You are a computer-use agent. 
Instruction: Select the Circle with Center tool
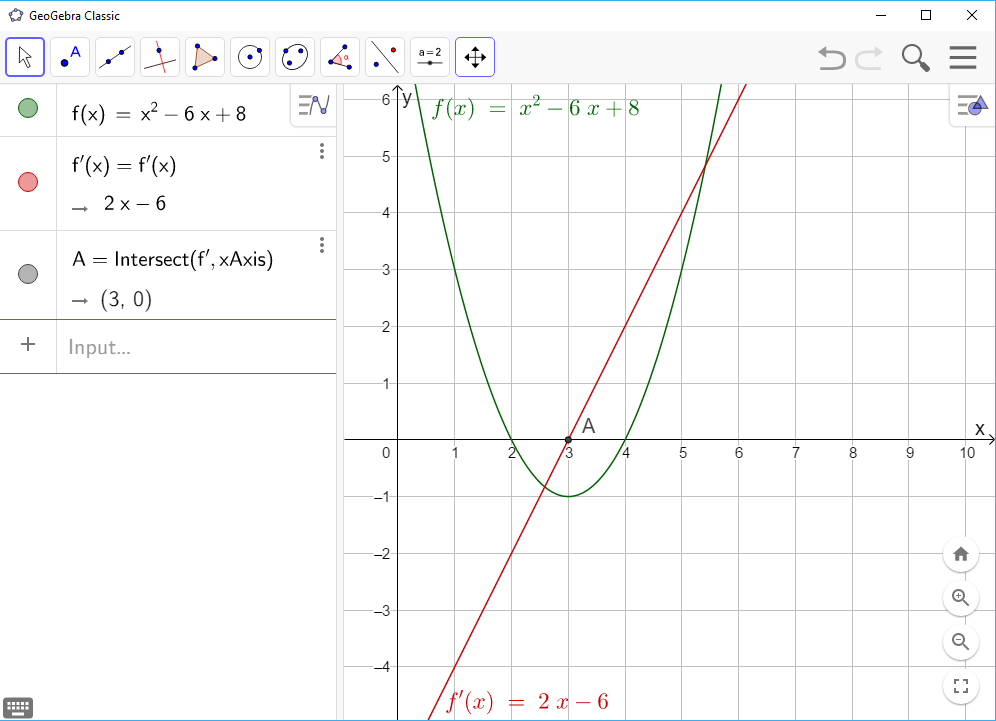[250, 57]
